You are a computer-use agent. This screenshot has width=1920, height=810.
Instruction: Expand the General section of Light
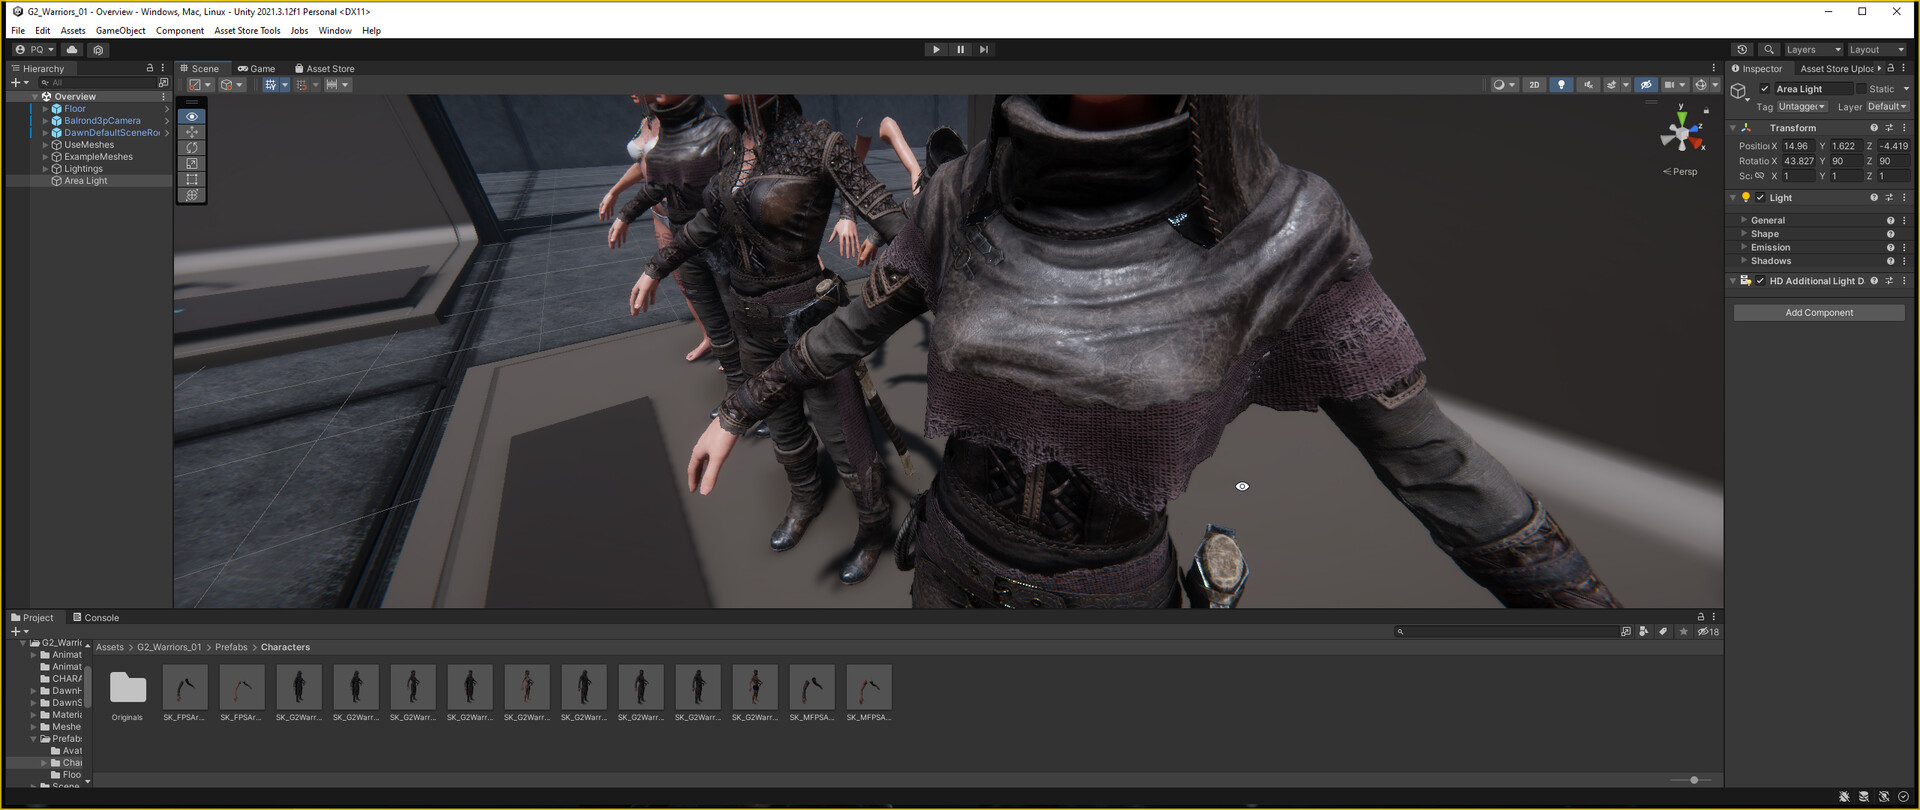coord(1744,220)
